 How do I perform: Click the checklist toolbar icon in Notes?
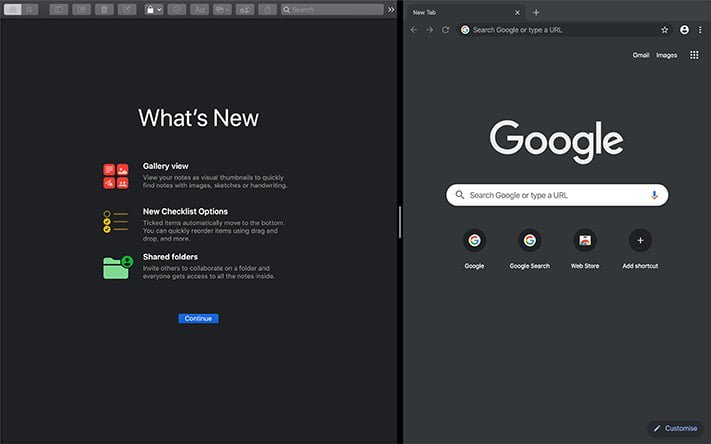(177, 10)
